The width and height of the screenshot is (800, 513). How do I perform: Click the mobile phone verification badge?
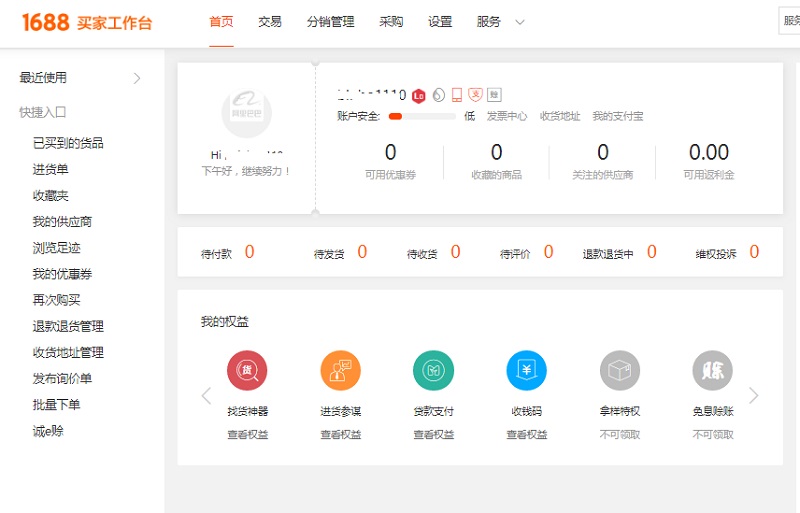pyautogui.click(x=457, y=95)
